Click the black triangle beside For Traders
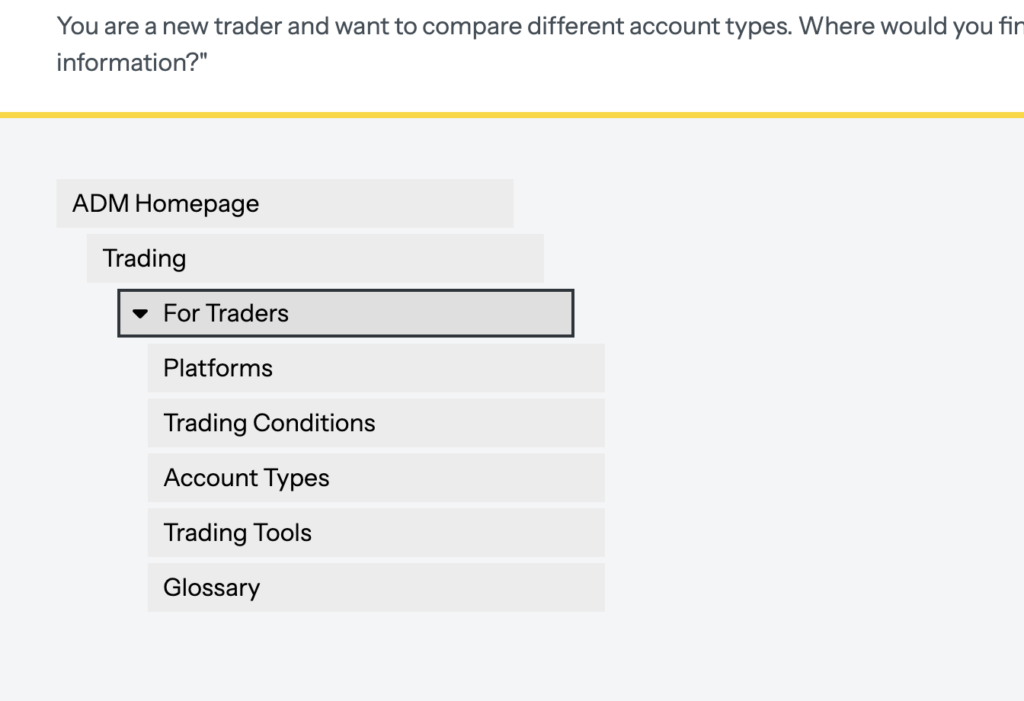 tap(140, 314)
